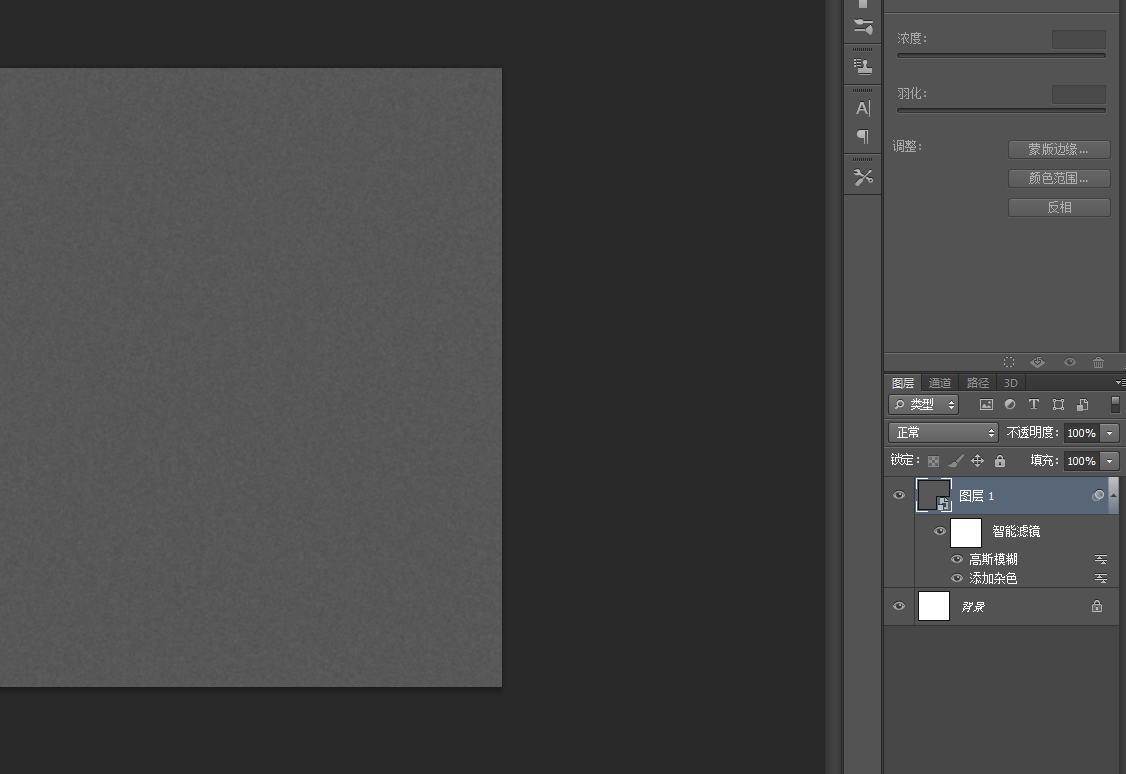Filter layers by shape layer icon
The image size is (1126, 774).
[1058, 405]
